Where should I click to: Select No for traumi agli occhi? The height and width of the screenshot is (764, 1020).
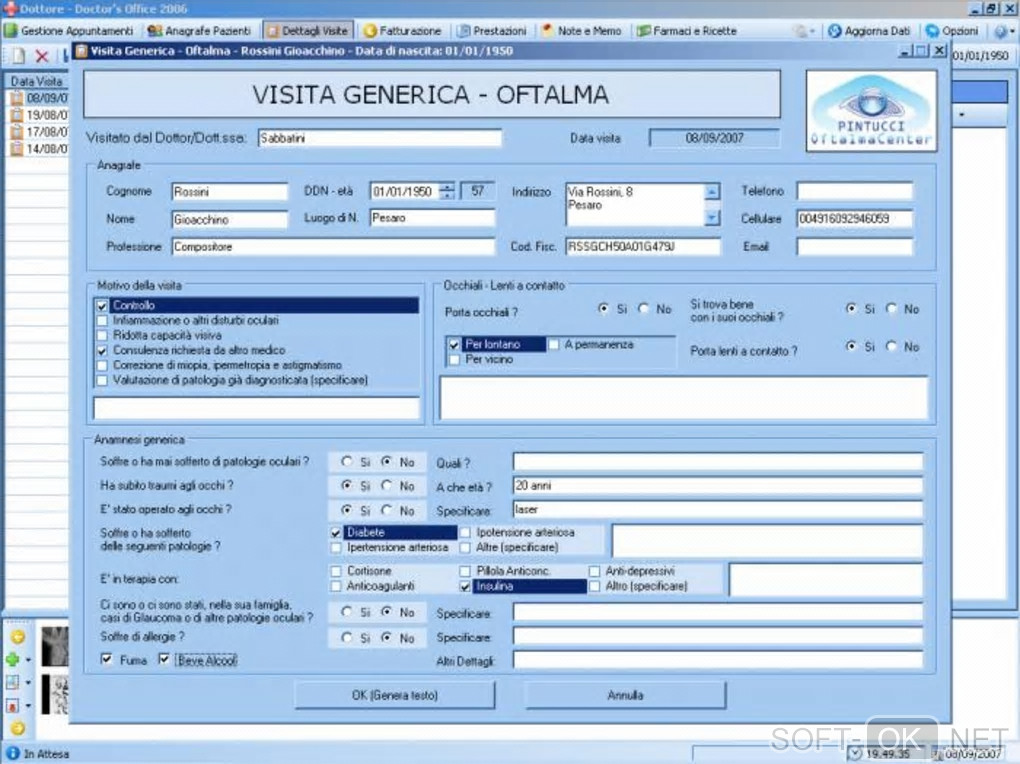pyautogui.click(x=387, y=485)
